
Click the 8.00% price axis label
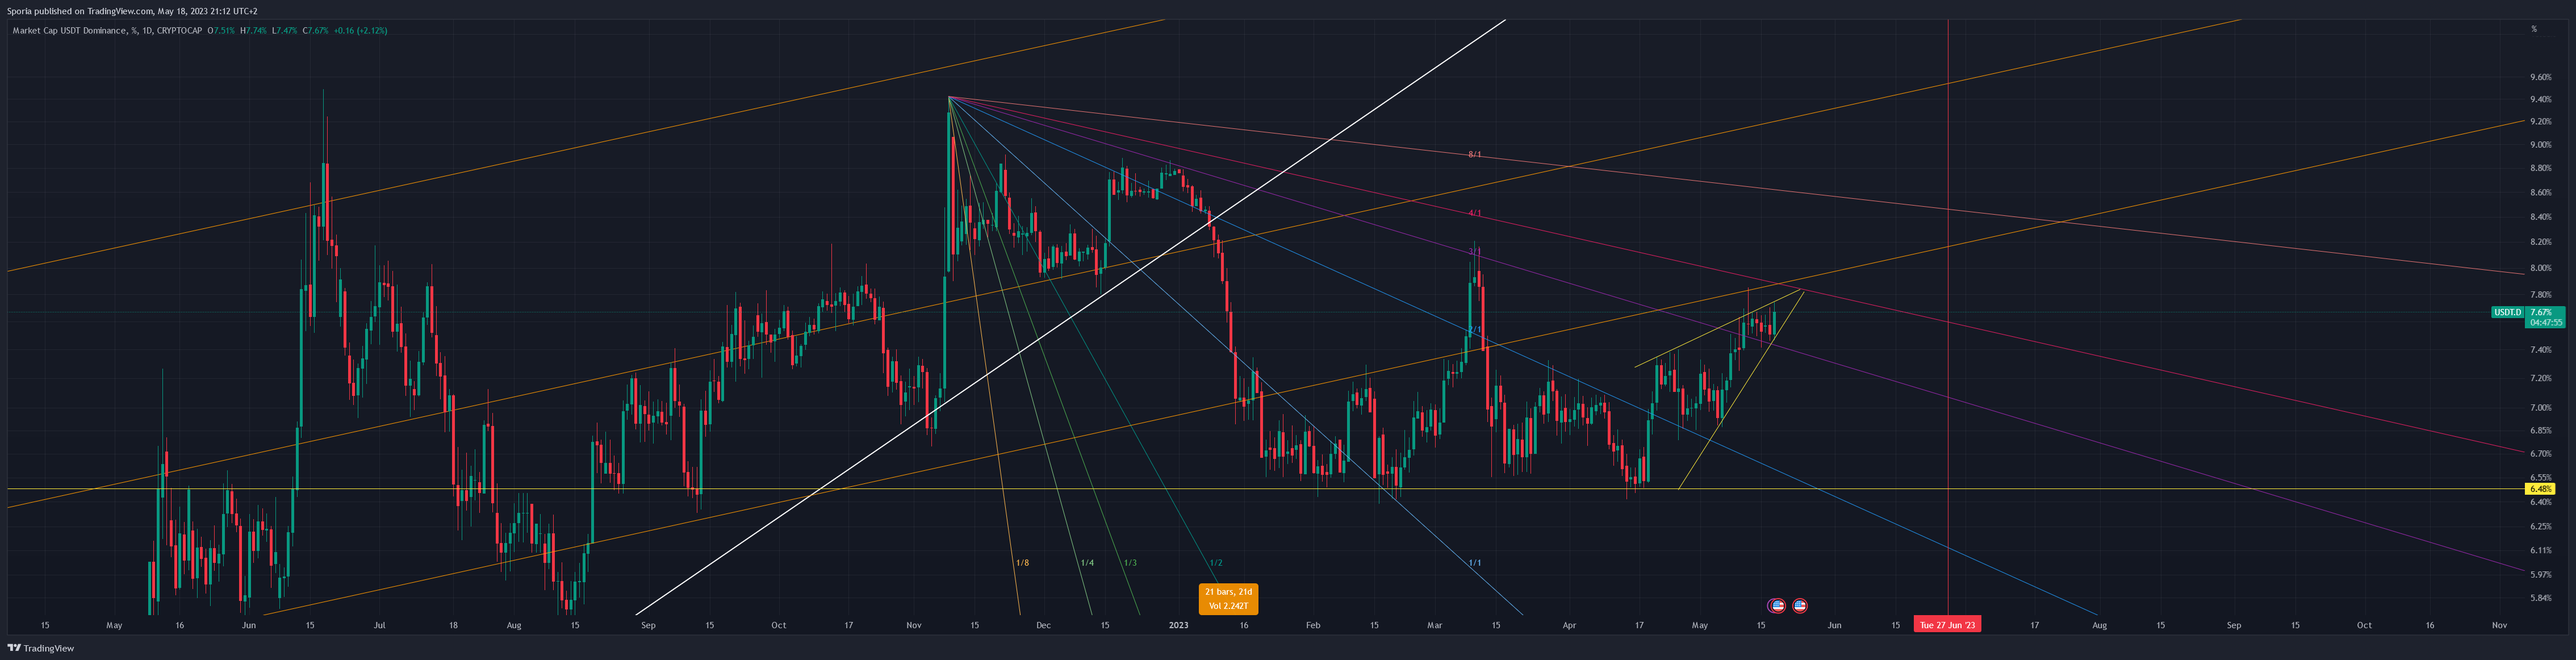coord(2540,268)
